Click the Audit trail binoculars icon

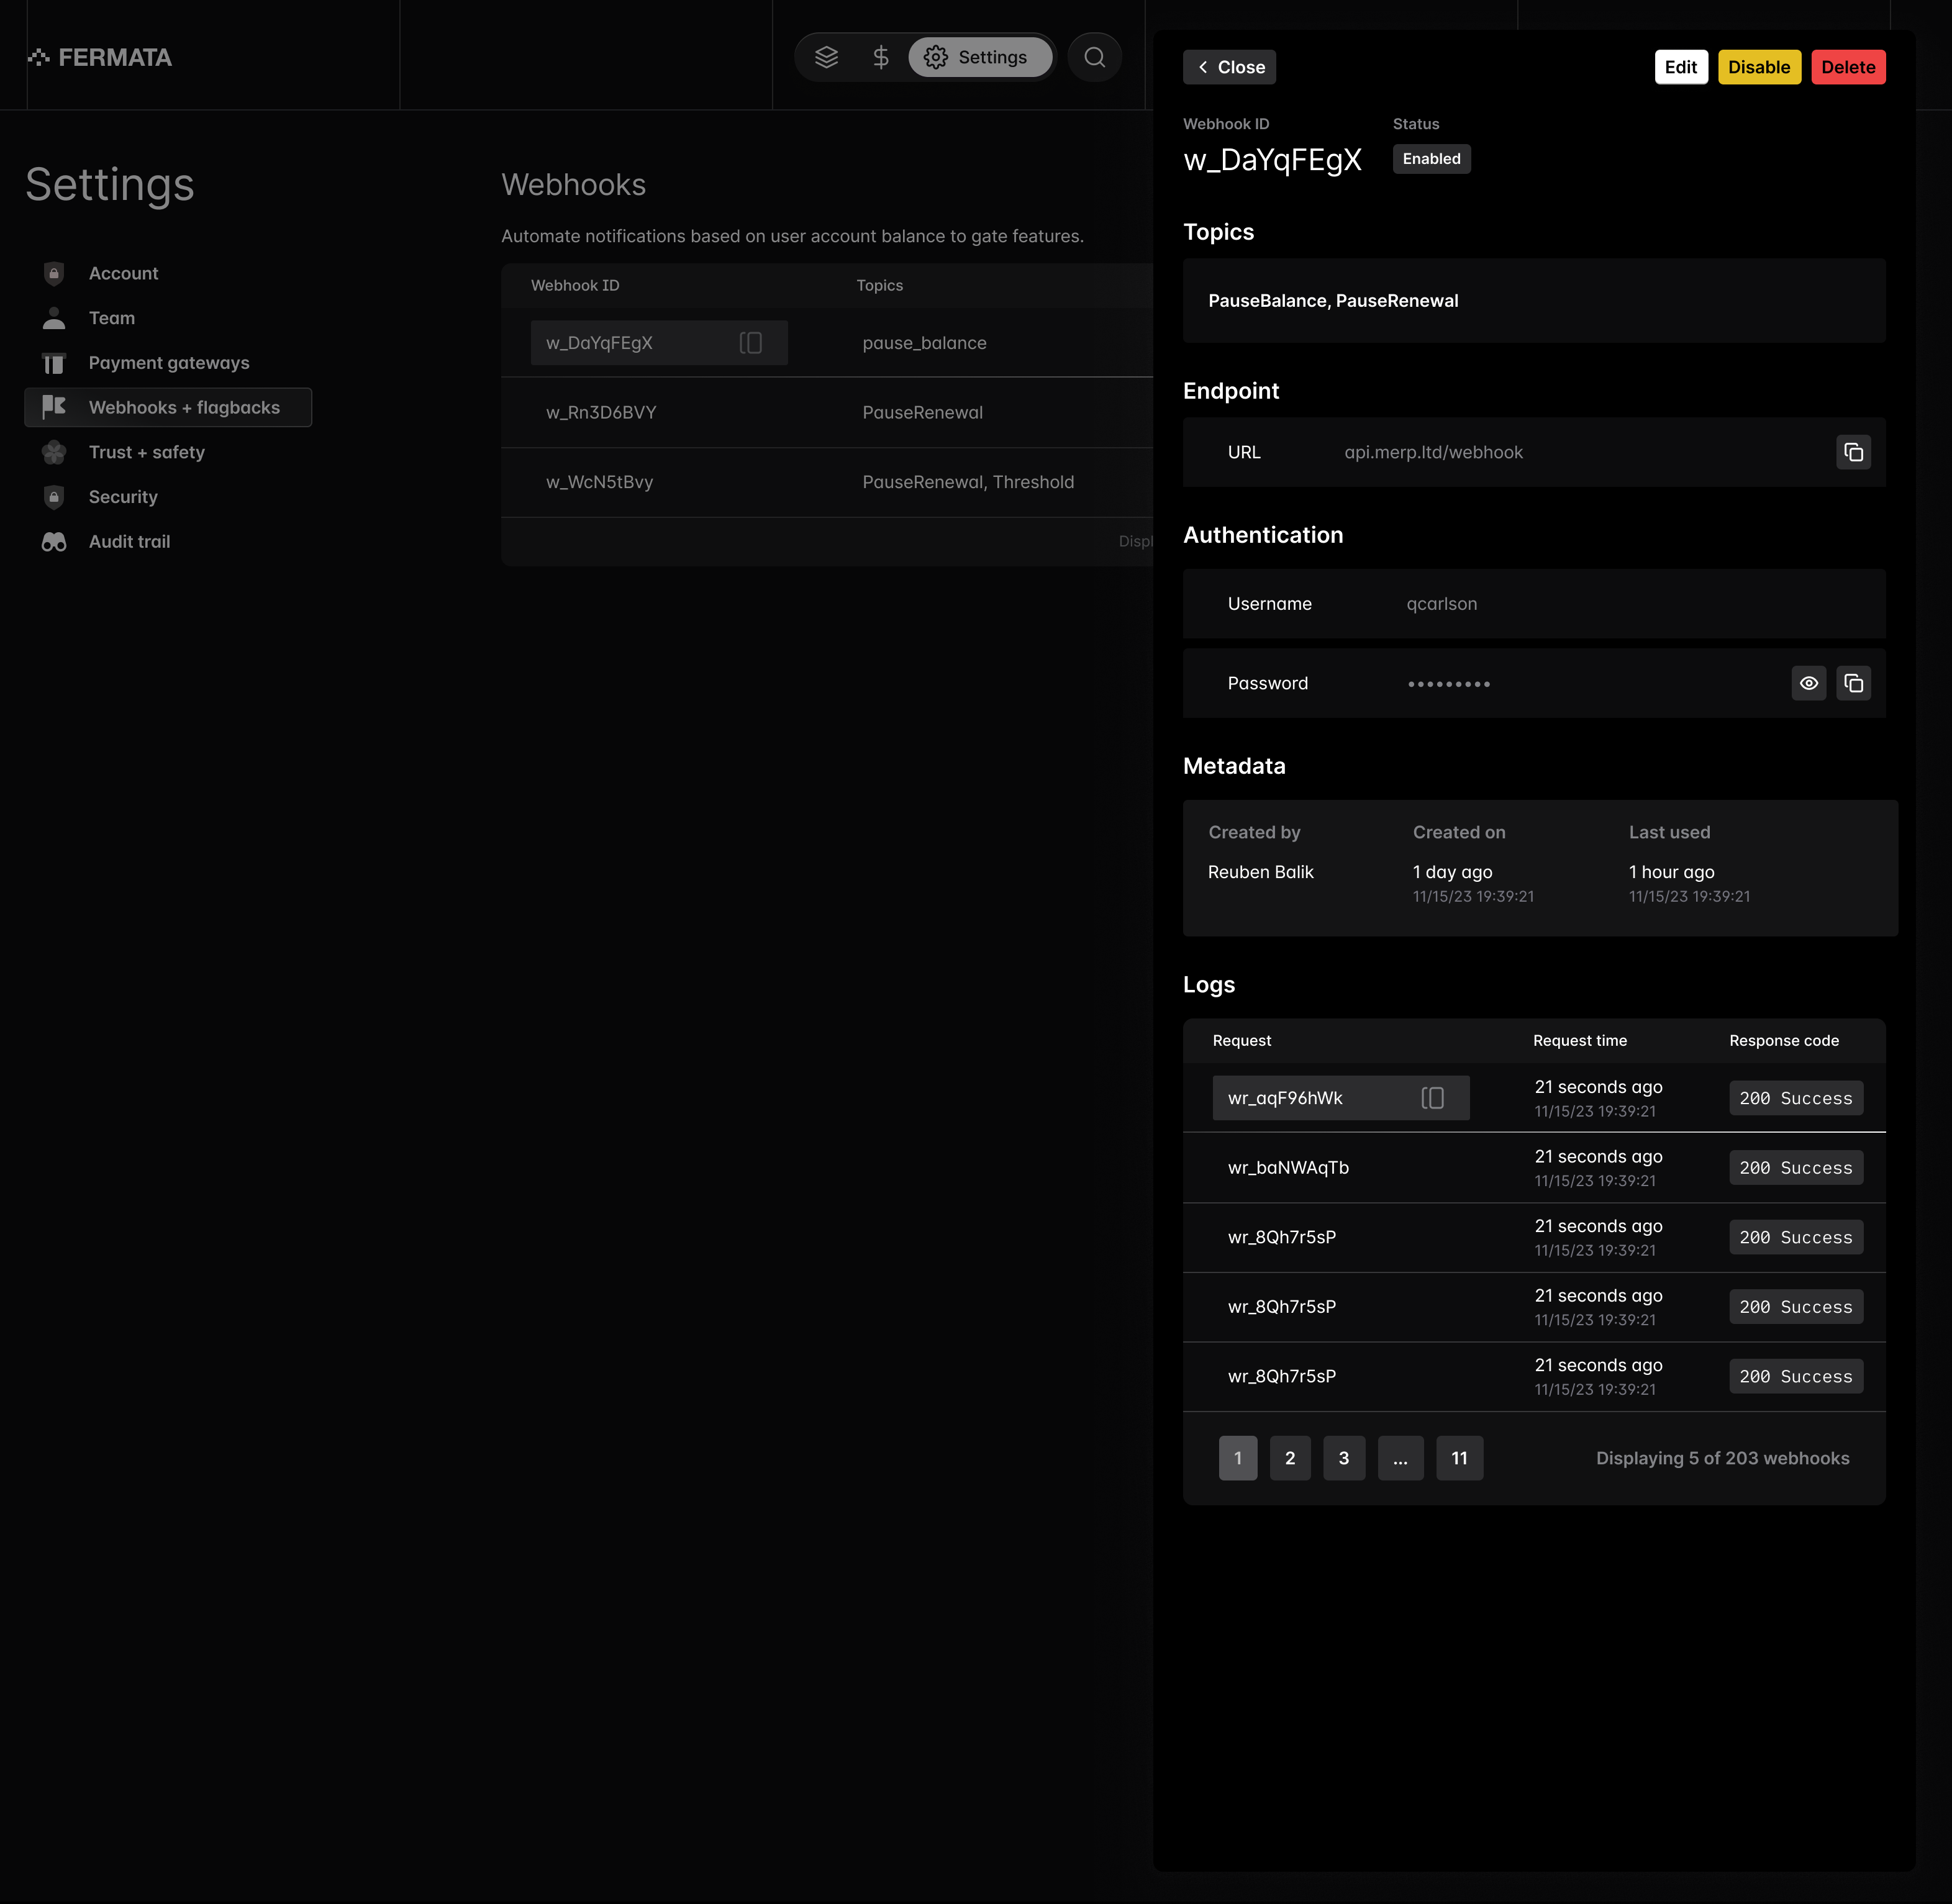pyautogui.click(x=54, y=541)
